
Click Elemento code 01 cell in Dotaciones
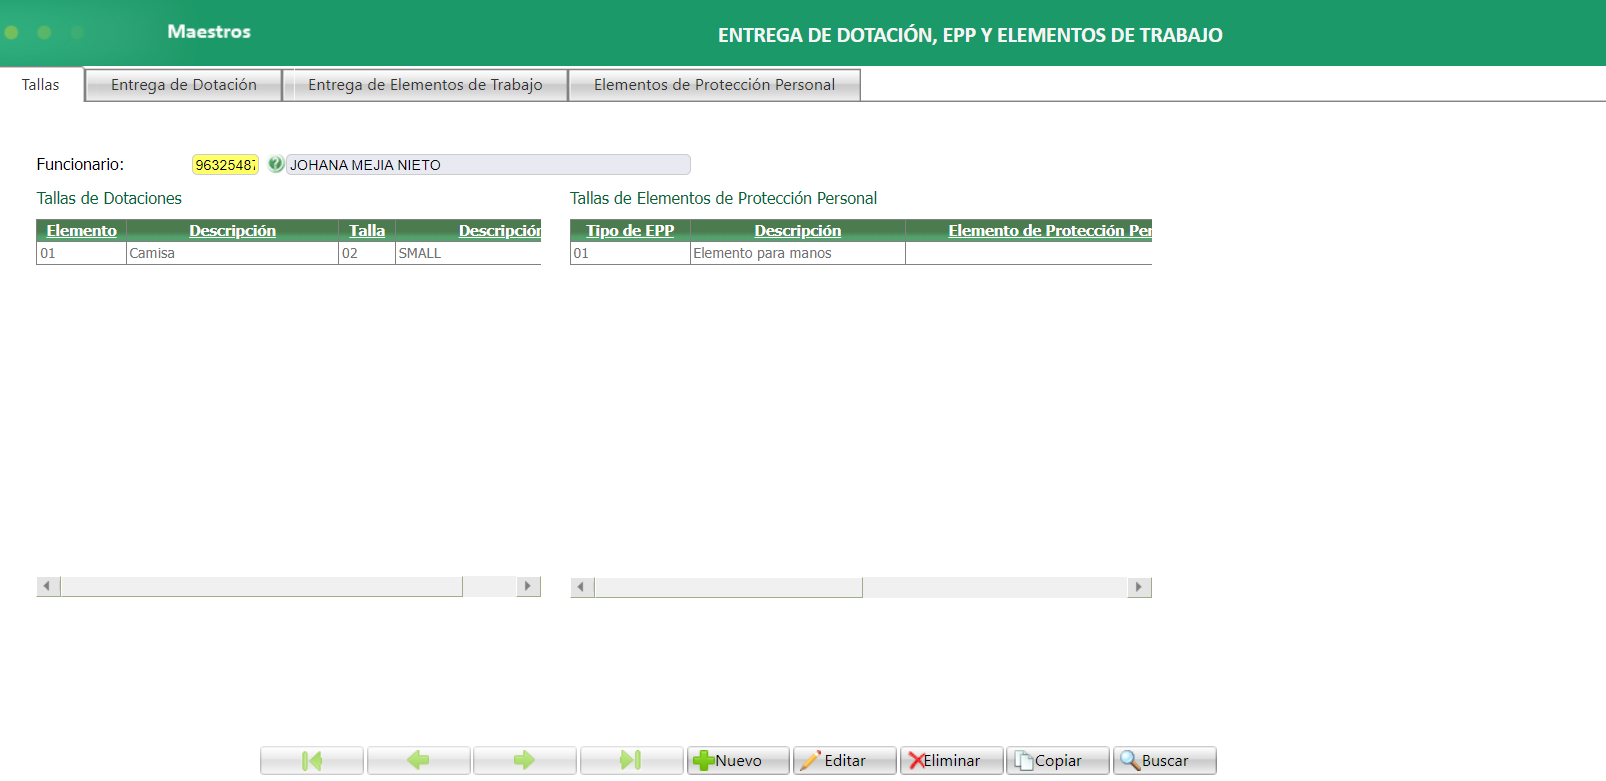point(82,254)
